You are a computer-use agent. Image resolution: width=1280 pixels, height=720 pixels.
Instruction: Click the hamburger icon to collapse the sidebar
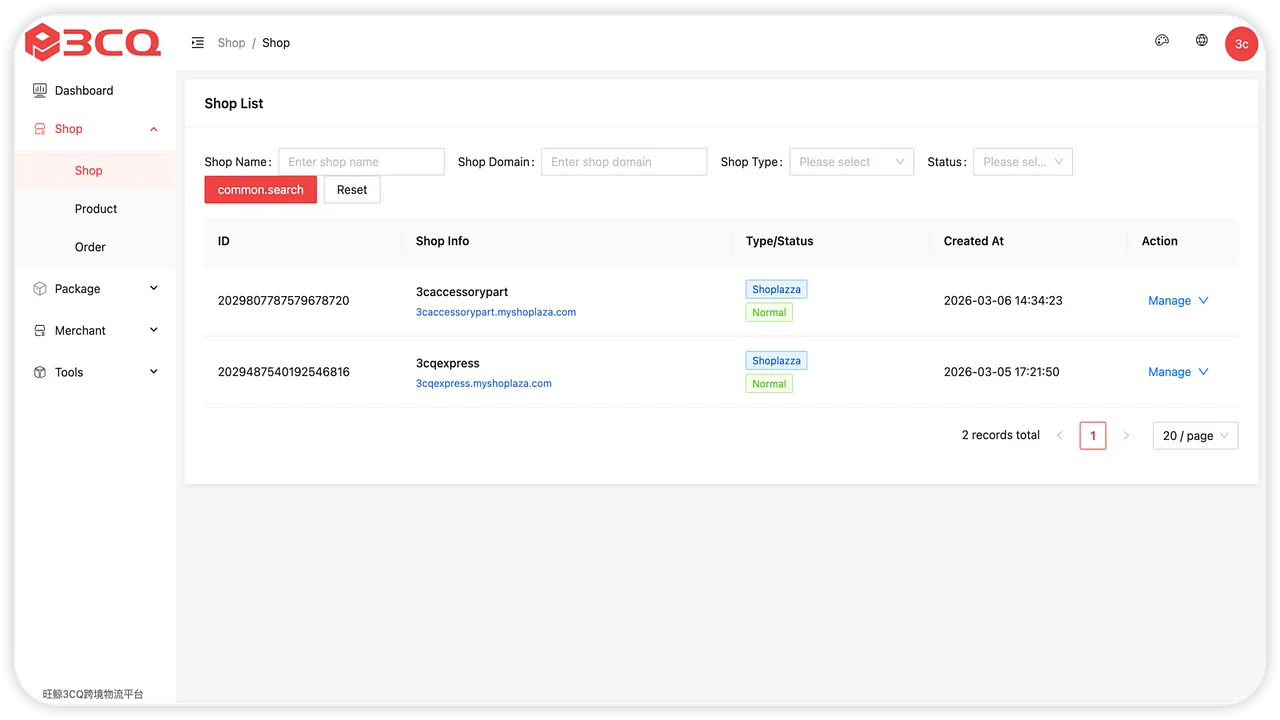pyautogui.click(x=197, y=42)
